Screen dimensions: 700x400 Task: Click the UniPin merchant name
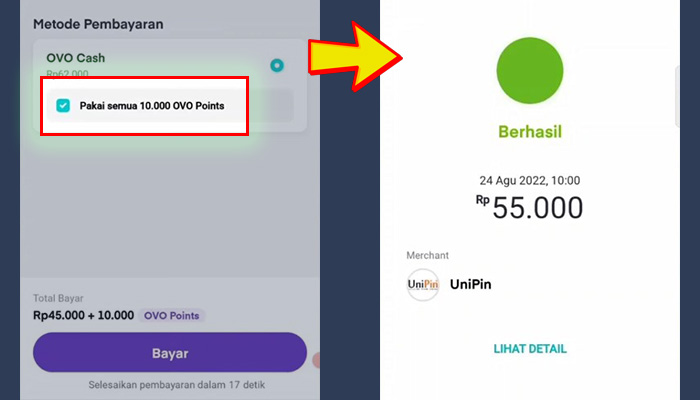point(471,284)
